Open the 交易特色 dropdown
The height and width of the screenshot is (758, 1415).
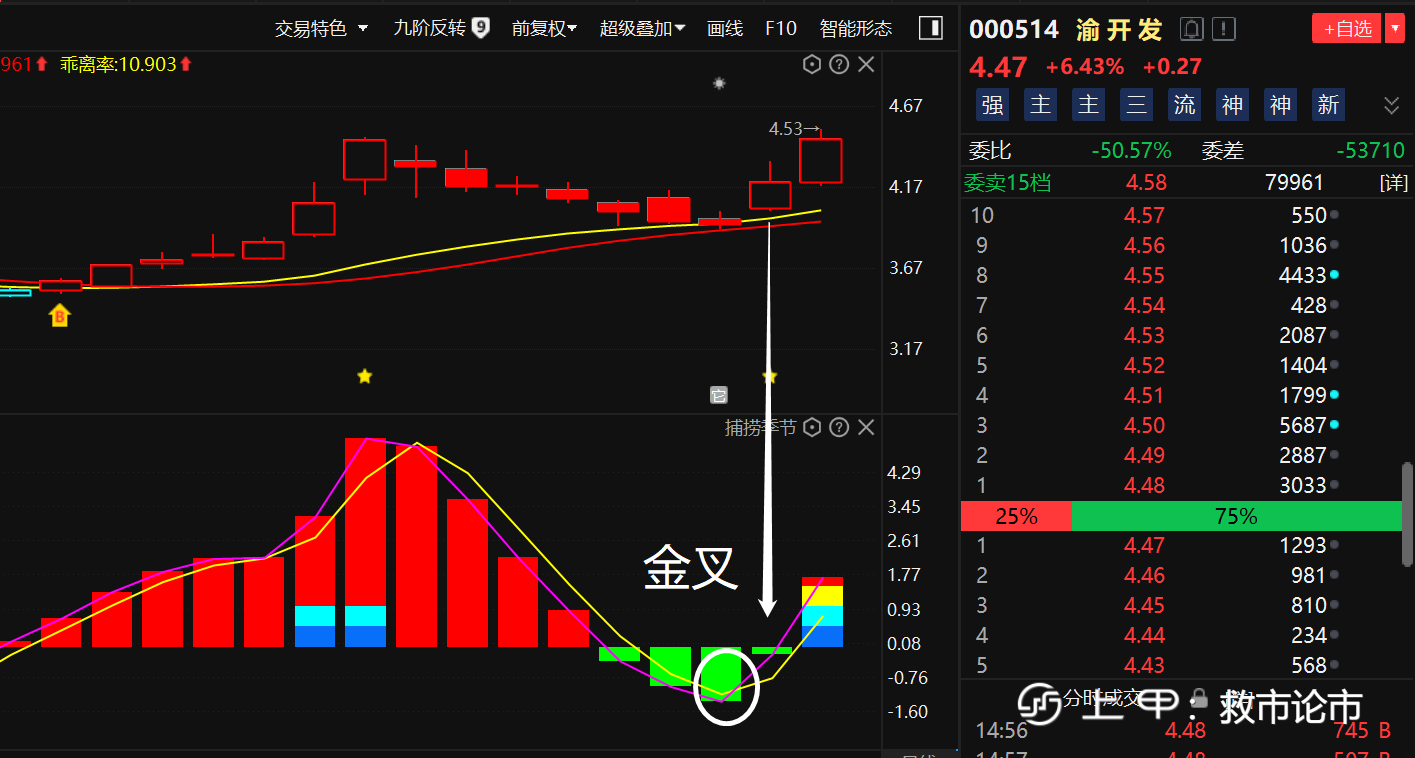322,28
